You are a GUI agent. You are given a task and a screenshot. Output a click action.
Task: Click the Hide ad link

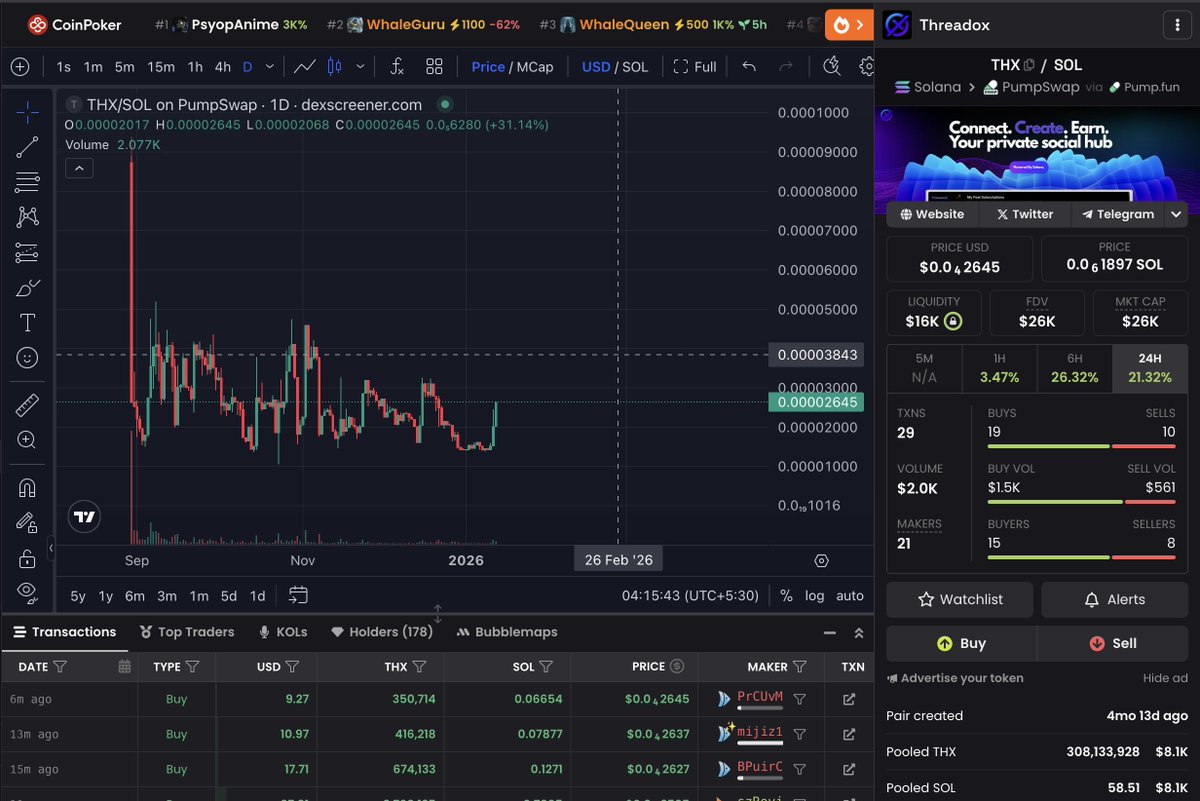(1165, 678)
